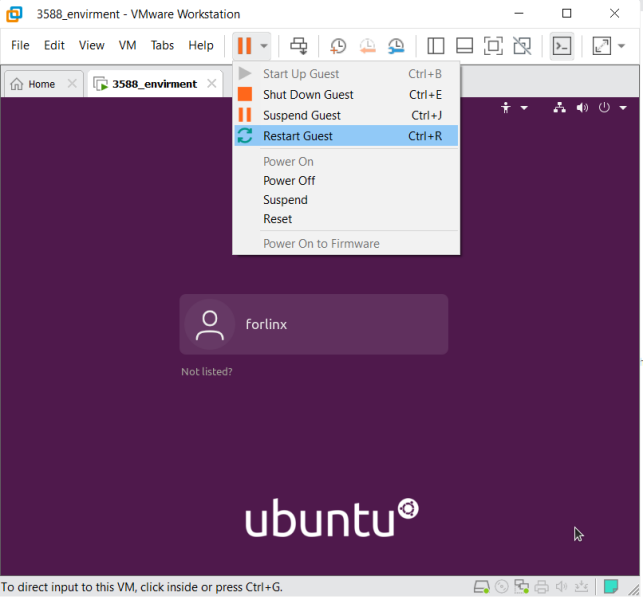This screenshot has height=601, width=643.
Task: Maximize the VMware Workstation window
Action: pos(566,14)
